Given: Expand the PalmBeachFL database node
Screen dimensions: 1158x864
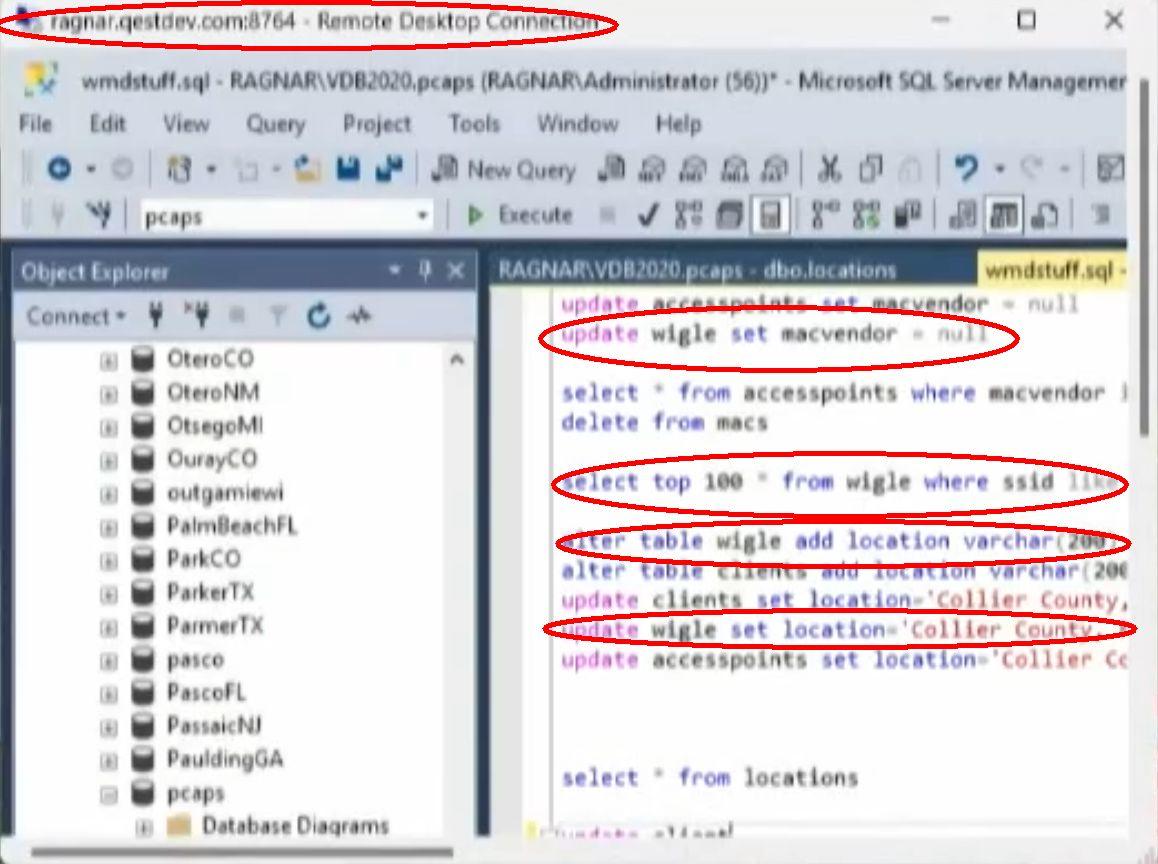Looking at the screenshot, I should (x=108, y=526).
